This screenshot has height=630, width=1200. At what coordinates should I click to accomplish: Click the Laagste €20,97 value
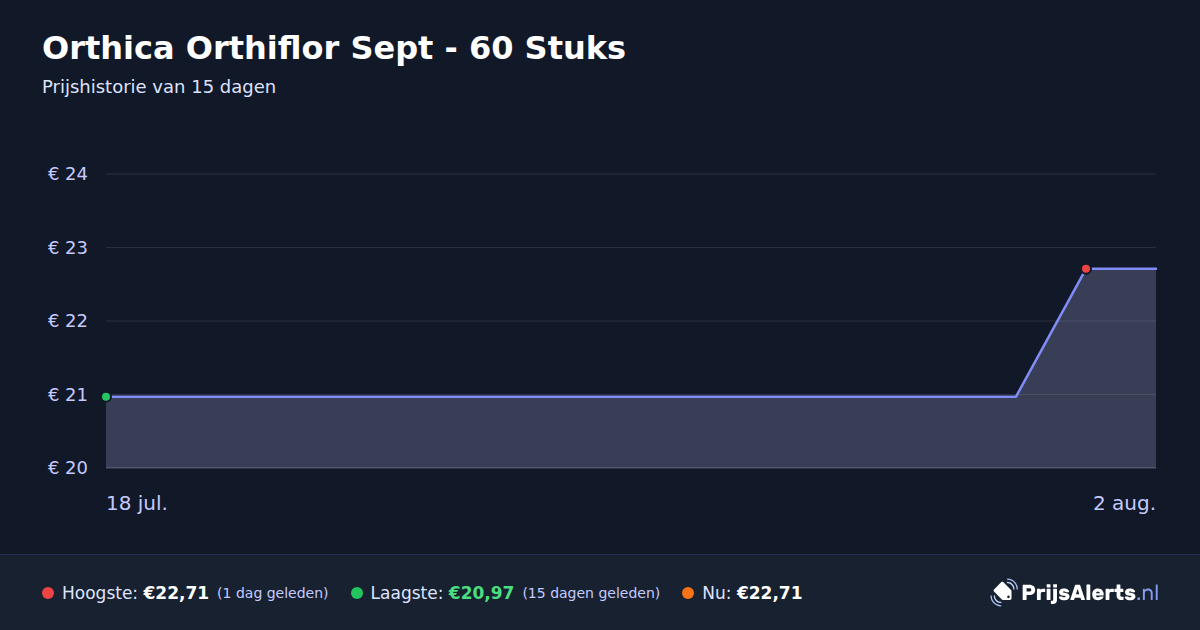point(481,593)
